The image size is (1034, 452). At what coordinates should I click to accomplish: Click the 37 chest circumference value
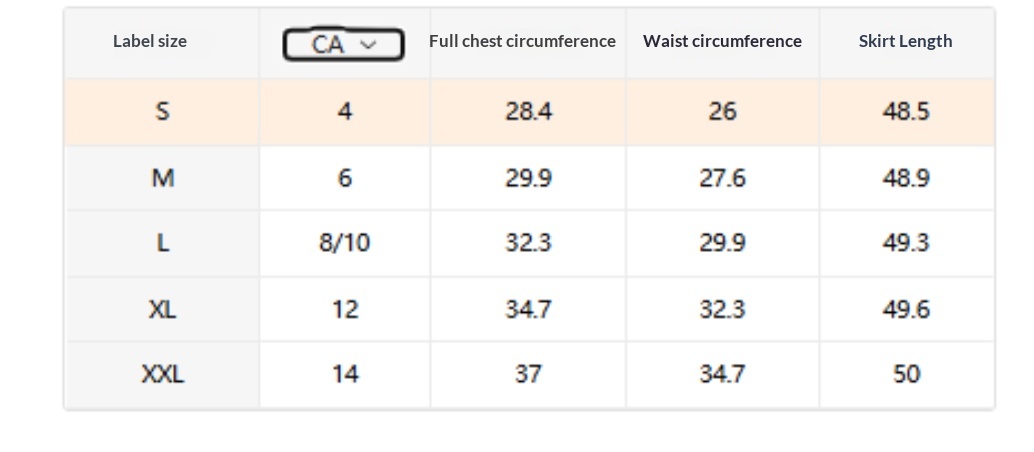(528, 374)
